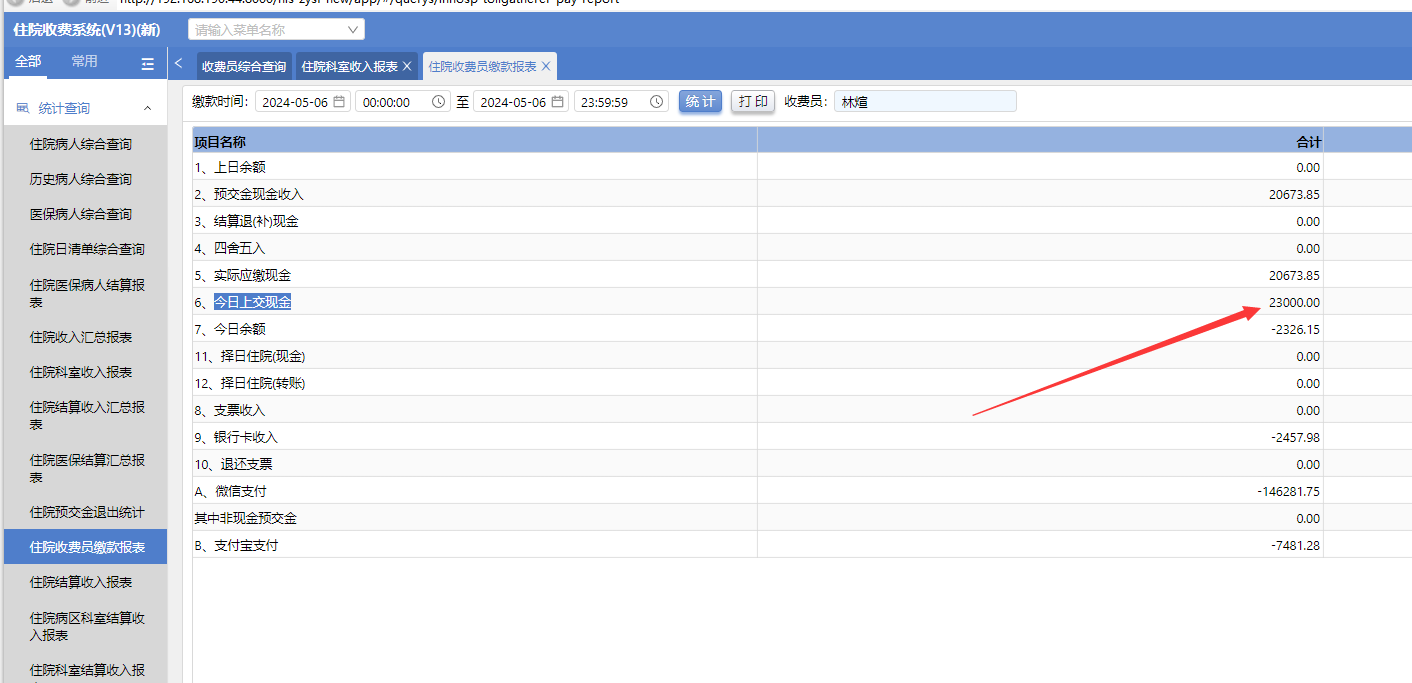Open 住院病区科室结算收入报表 in sidebar
The width and height of the screenshot is (1412, 683).
coord(84,626)
